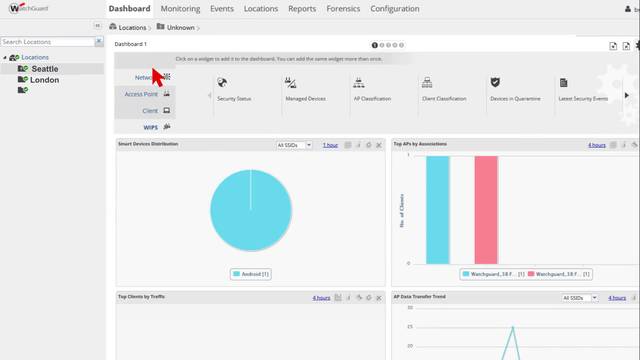
Task: Switch to the Events tab
Action: point(222,9)
